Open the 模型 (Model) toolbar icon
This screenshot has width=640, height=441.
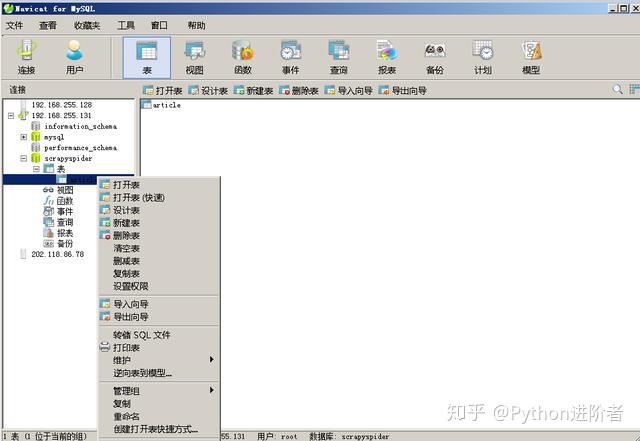[x=531, y=58]
